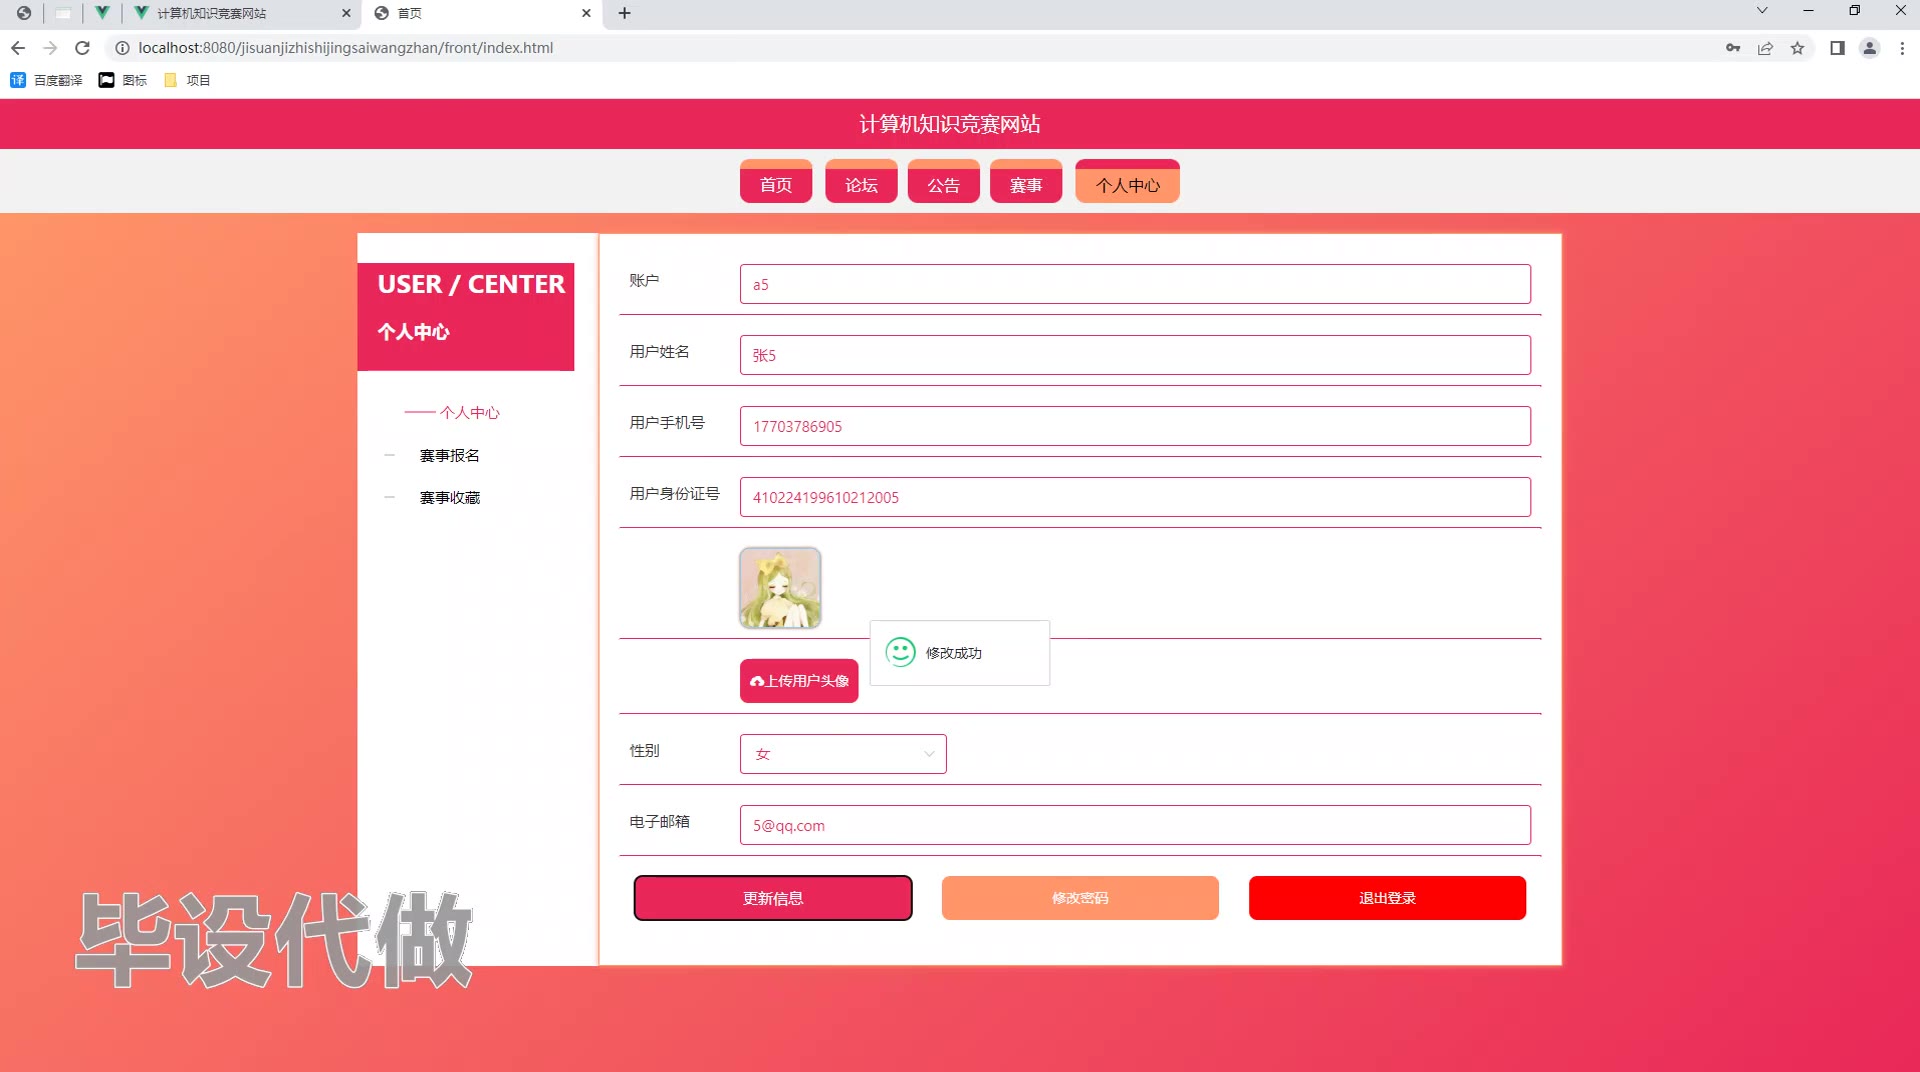
Task: Close the 首页 tab
Action: pyautogui.click(x=586, y=13)
